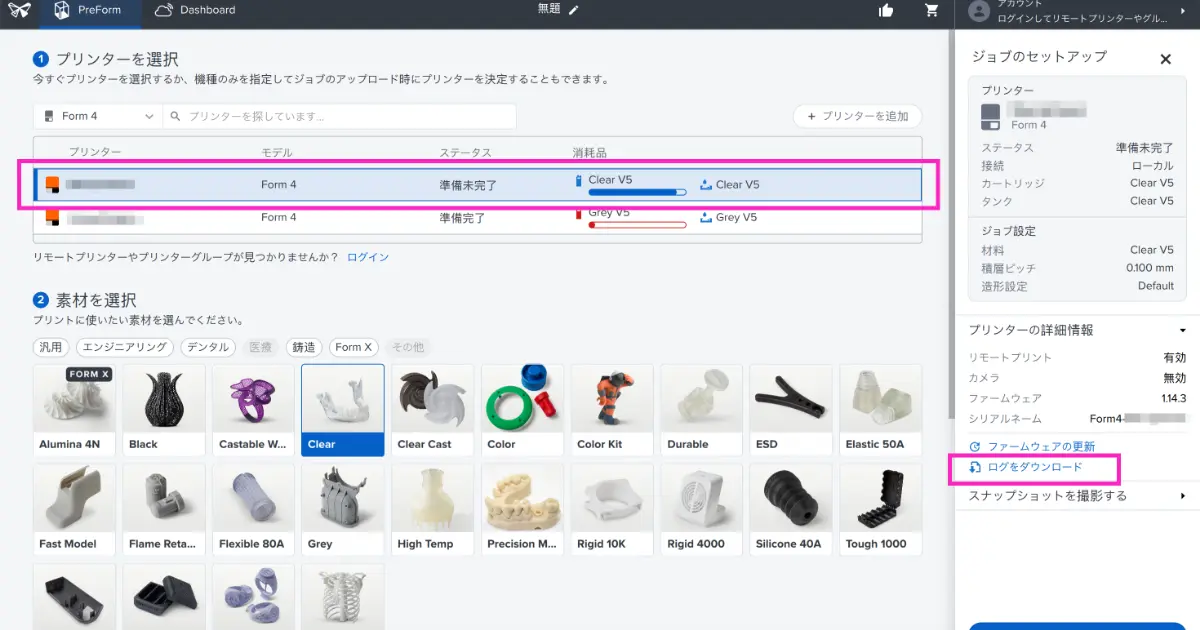The image size is (1200, 630).
Task: Select the 汎用 material filter
Action: click(51, 347)
